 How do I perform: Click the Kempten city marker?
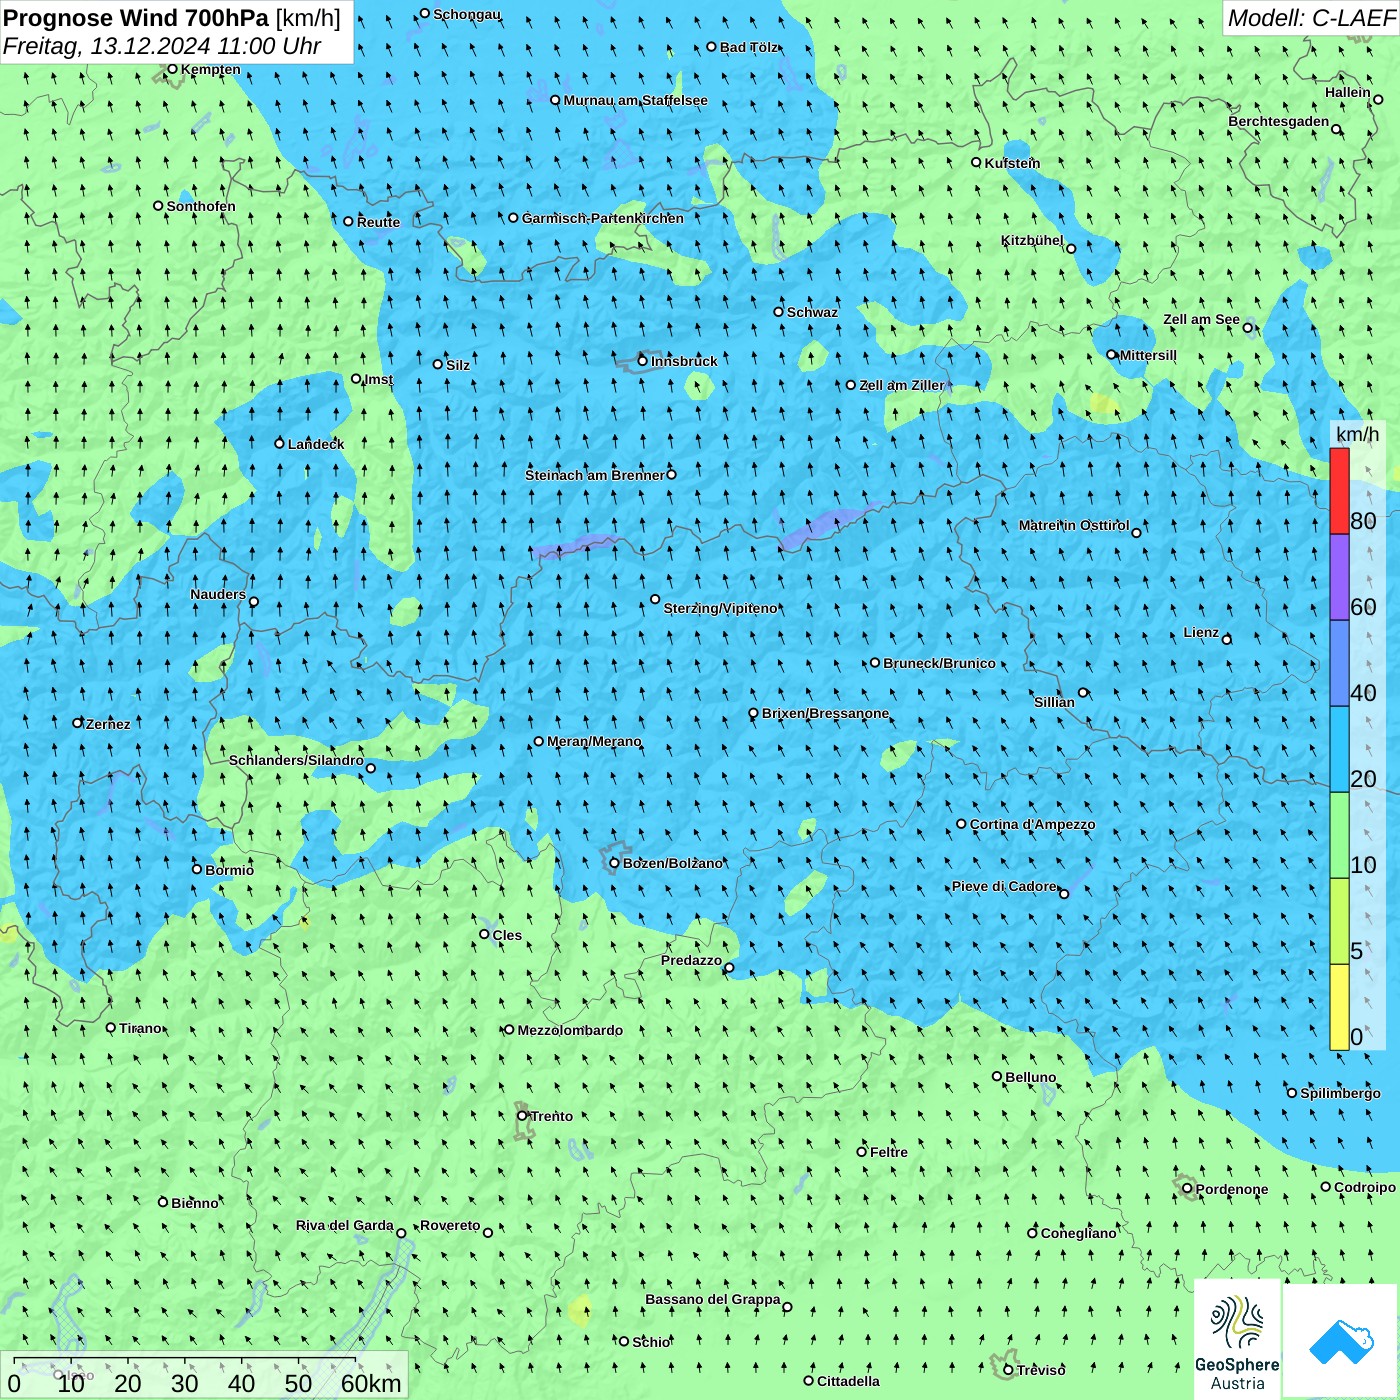(x=173, y=69)
